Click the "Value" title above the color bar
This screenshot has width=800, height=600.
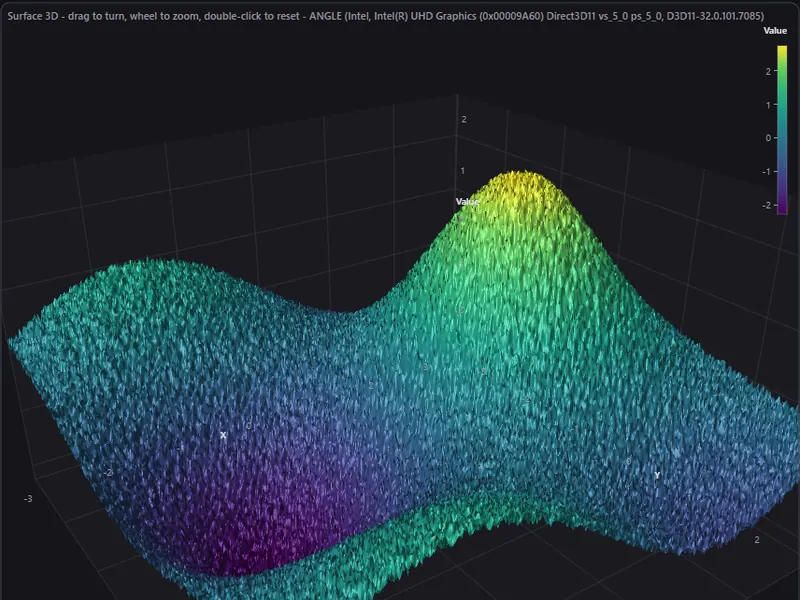[774, 31]
